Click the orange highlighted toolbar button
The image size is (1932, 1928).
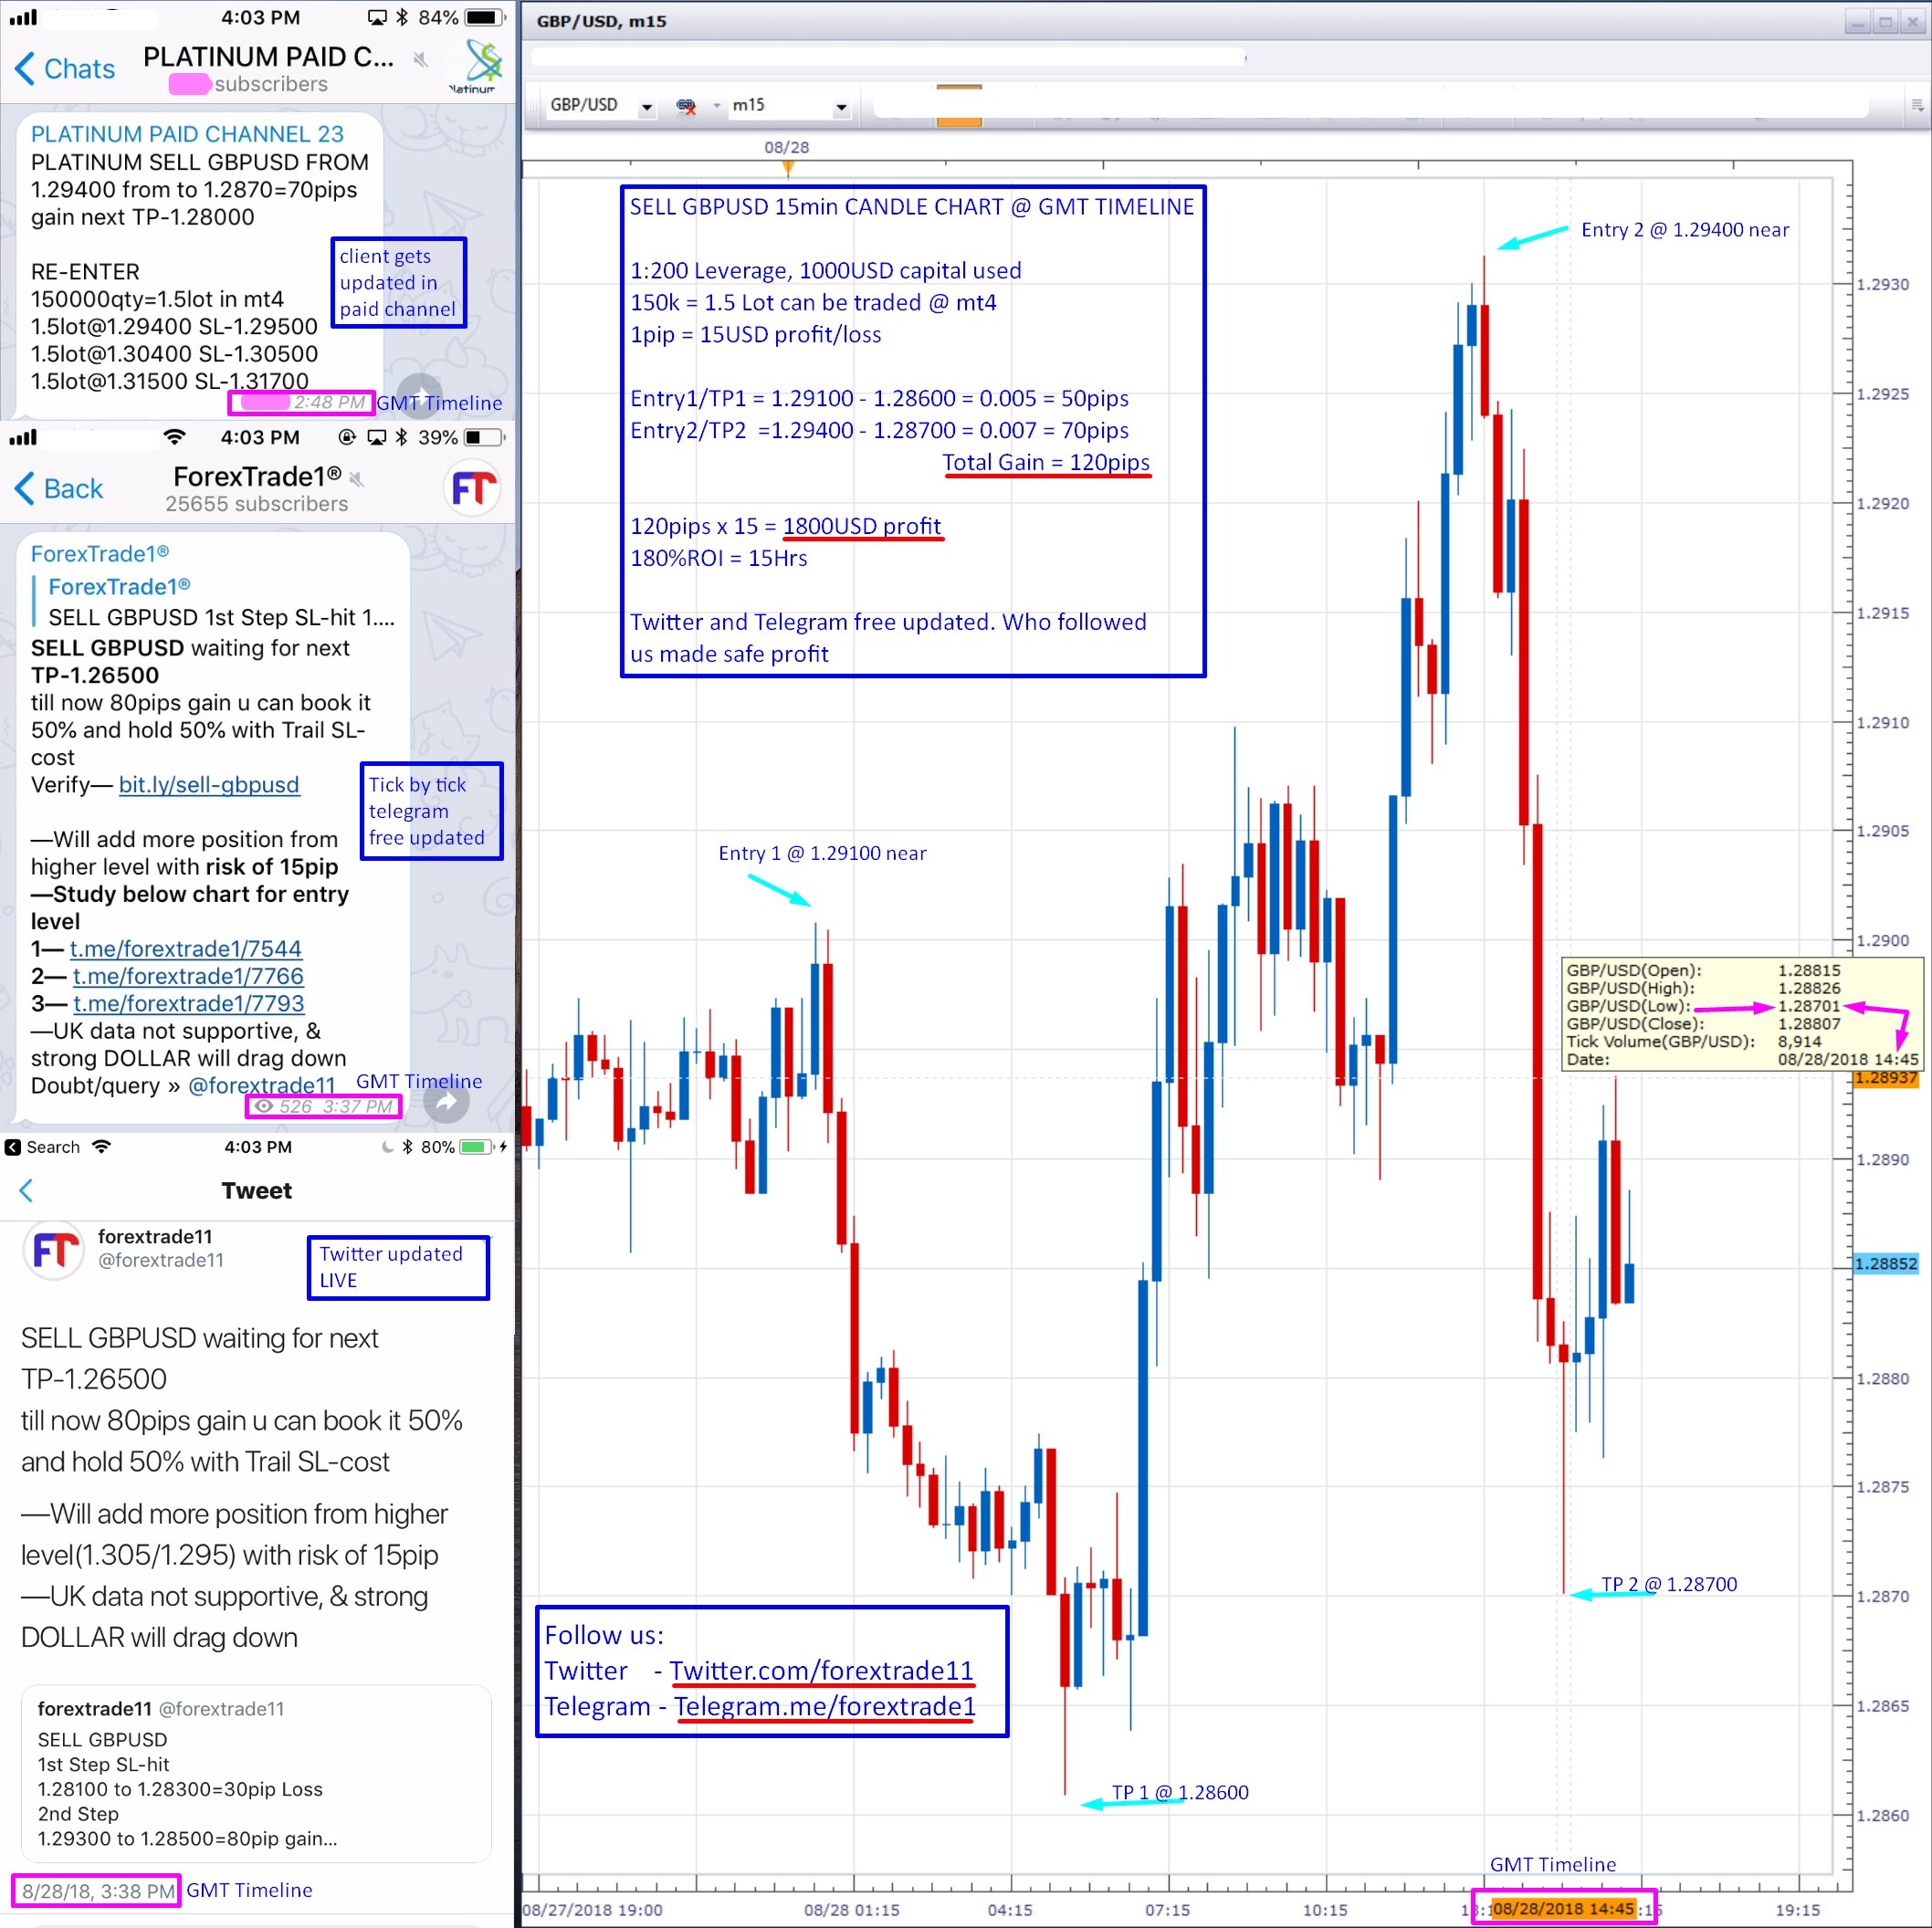pos(959,105)
